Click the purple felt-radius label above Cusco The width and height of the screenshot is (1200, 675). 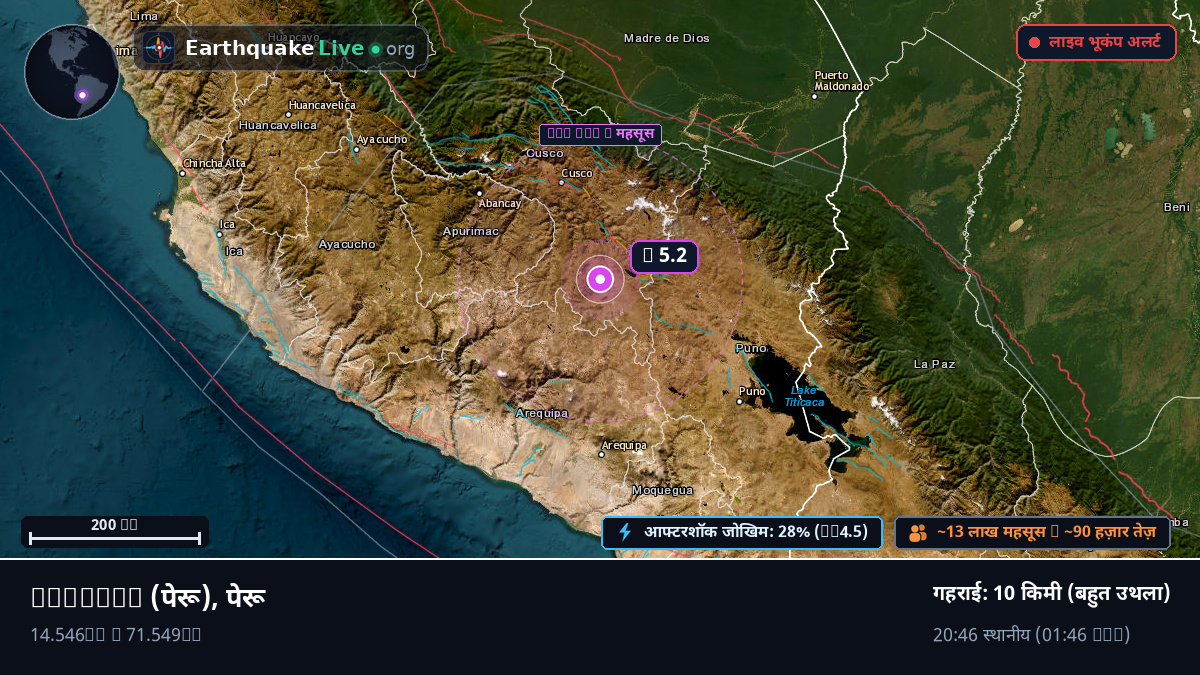(x=600, y=134)
